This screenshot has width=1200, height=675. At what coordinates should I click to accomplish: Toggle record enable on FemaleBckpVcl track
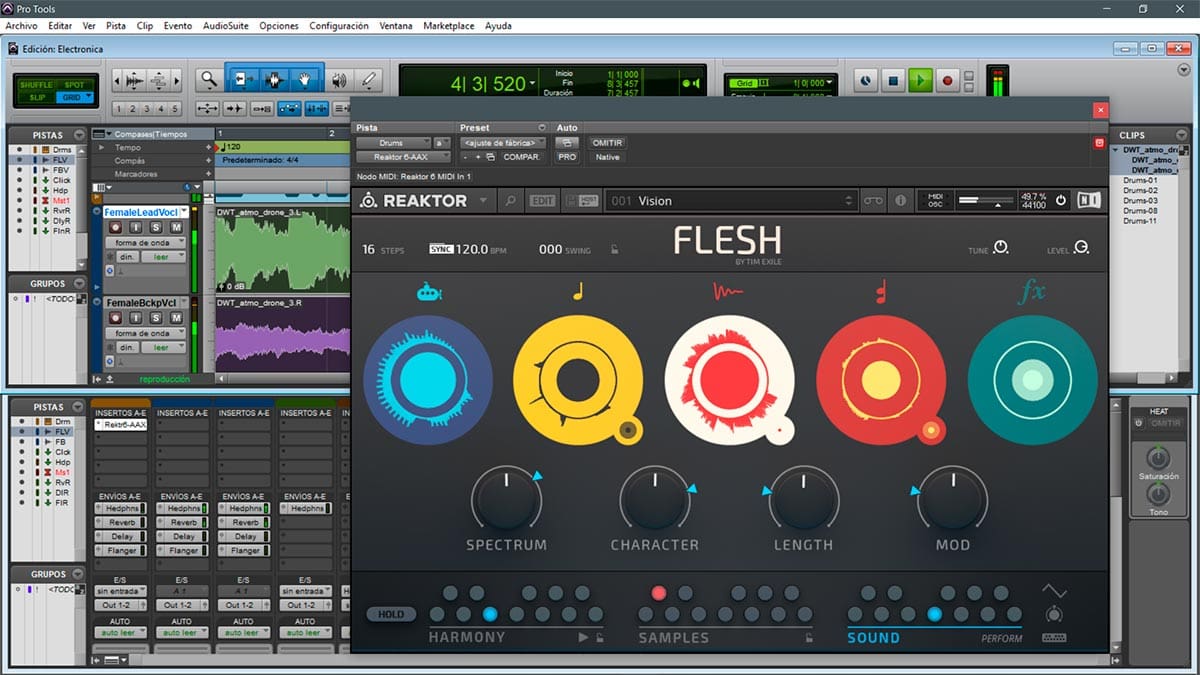116,317
